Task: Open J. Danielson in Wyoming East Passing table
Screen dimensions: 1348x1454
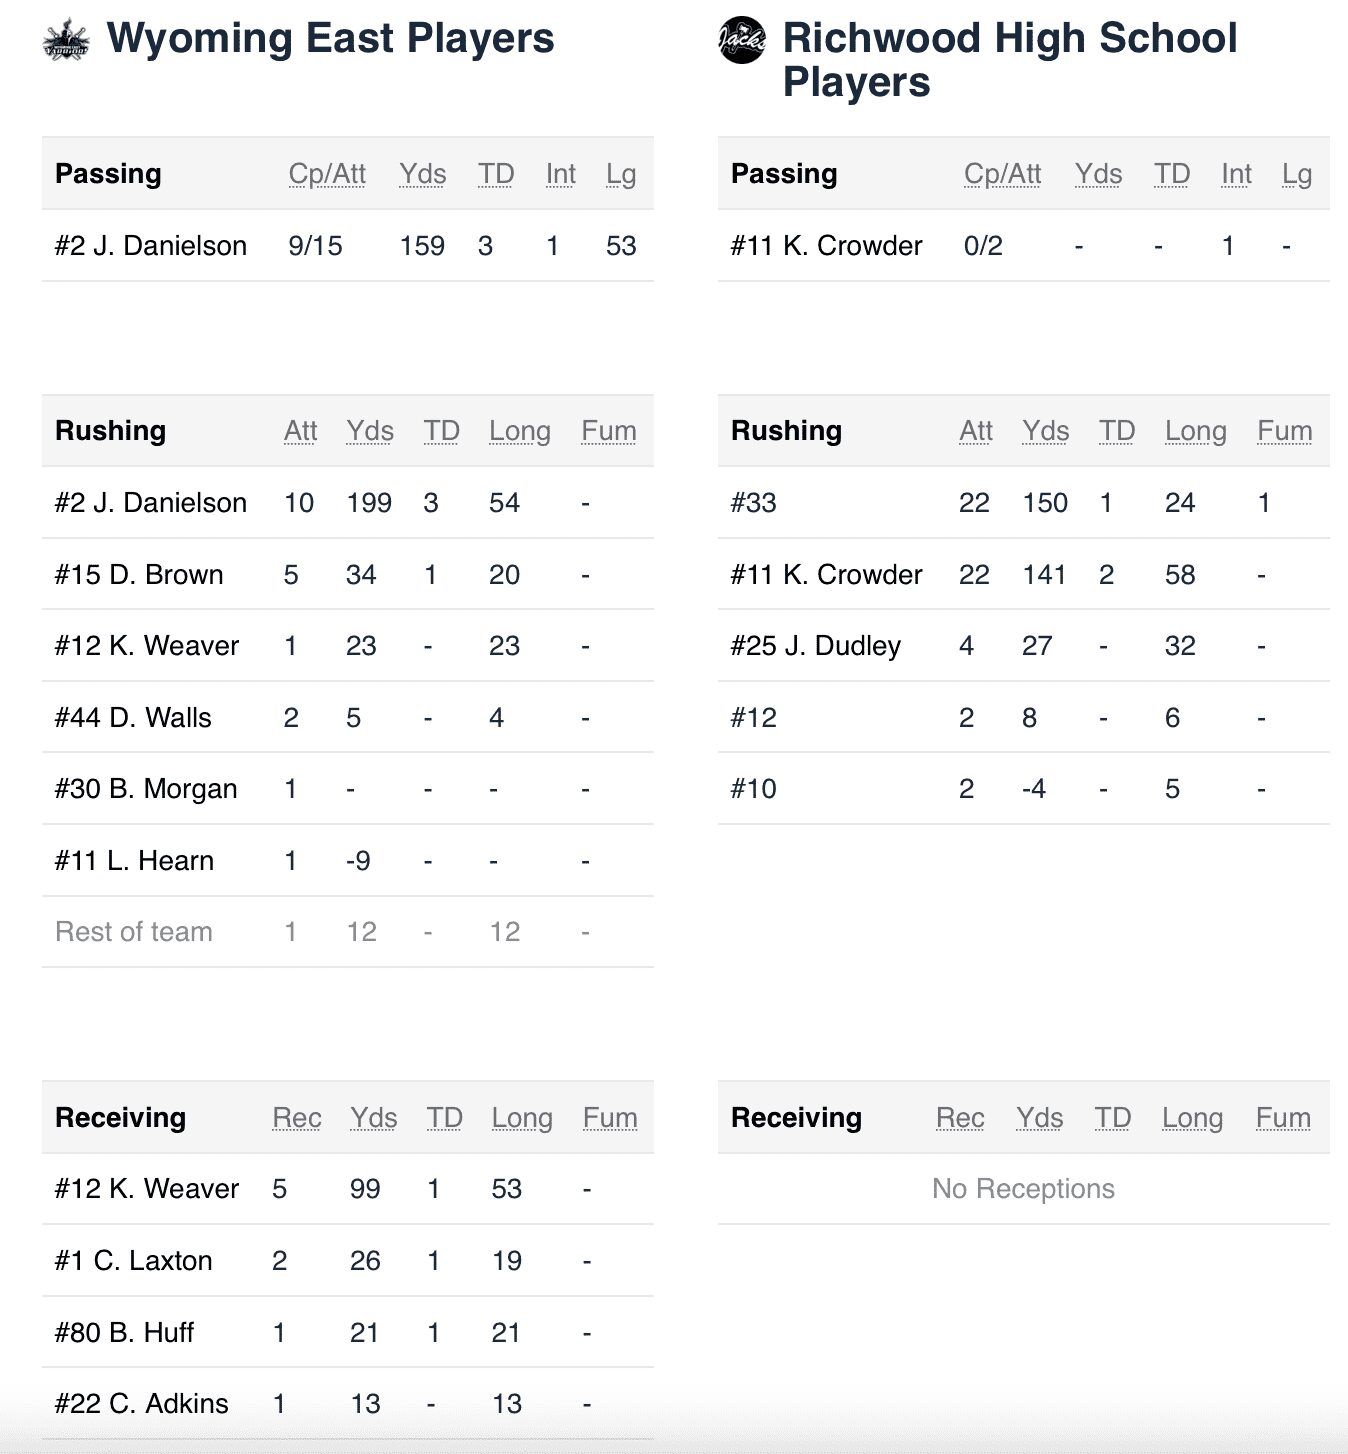Action: pyautogui.click(x=151, y=246)
